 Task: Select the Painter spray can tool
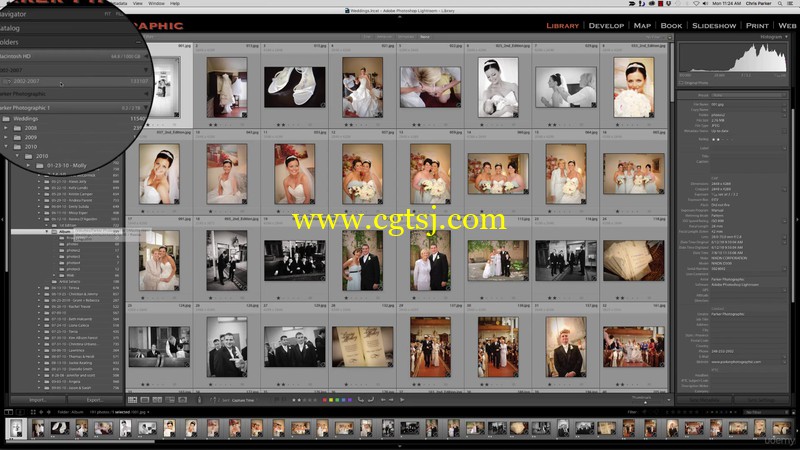pyautogui.click(x=199, y=400)
